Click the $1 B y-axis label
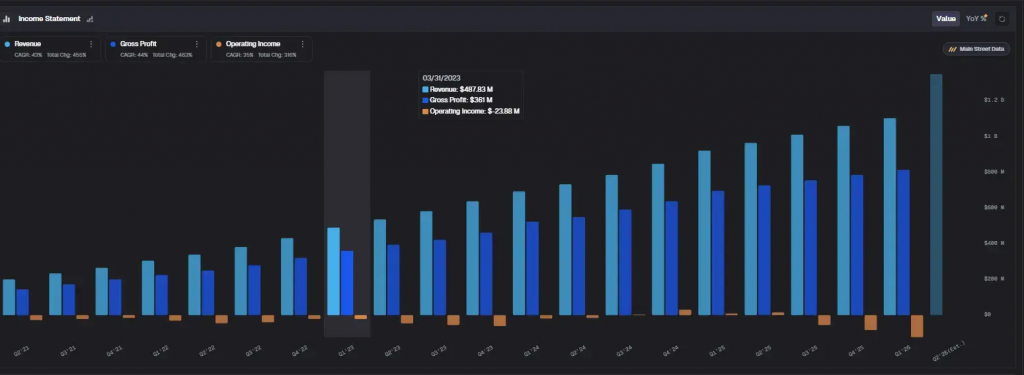The height and width of the screenshot is (375, 1024). coord(991,136)
